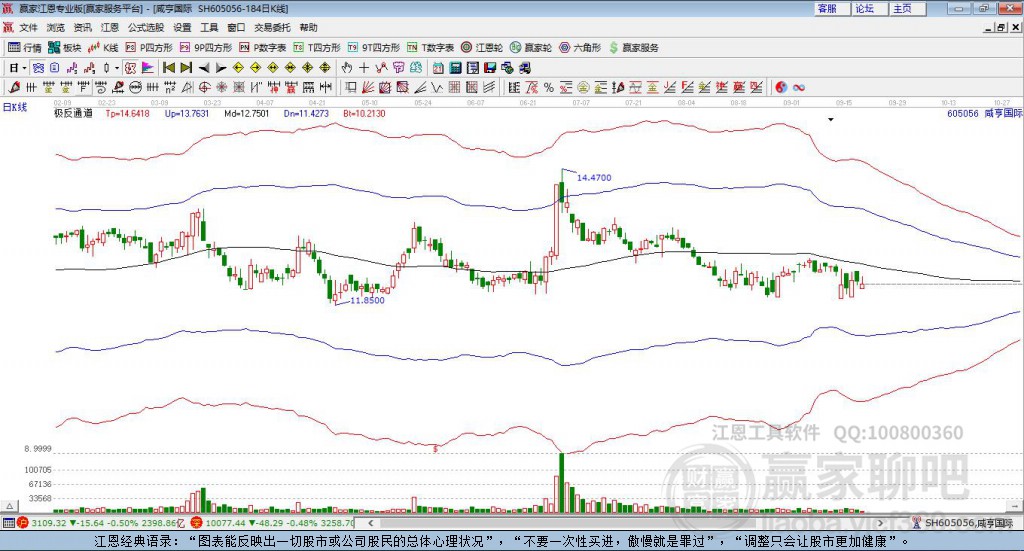Expand the period type dropdown arrow
Image resolution: width=1024 pixels, height=551 pixels.
click(x=25, y=68)
